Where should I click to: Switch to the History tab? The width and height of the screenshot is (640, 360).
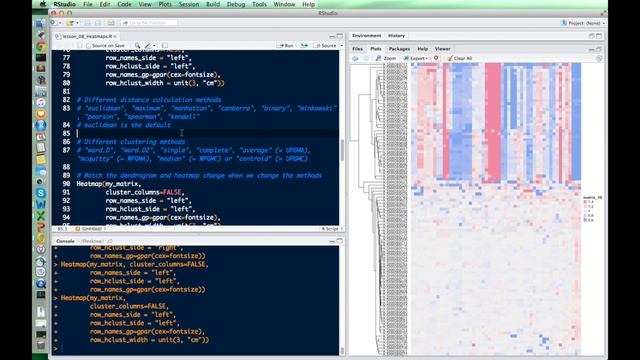coord(396,36)
